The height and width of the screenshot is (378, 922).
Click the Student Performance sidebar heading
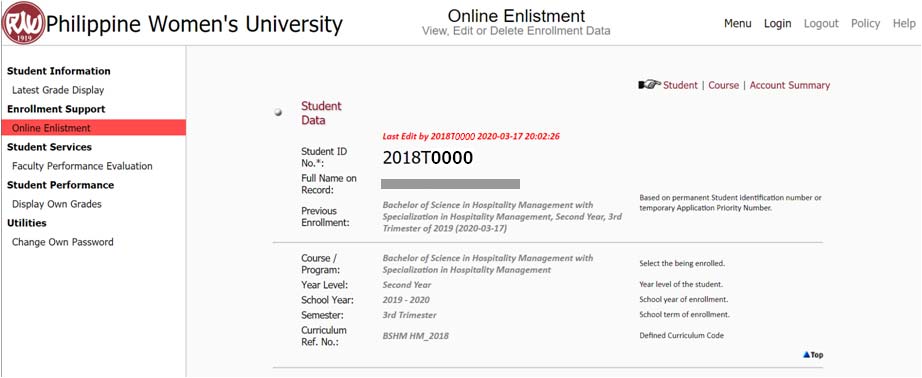point(61,185)
